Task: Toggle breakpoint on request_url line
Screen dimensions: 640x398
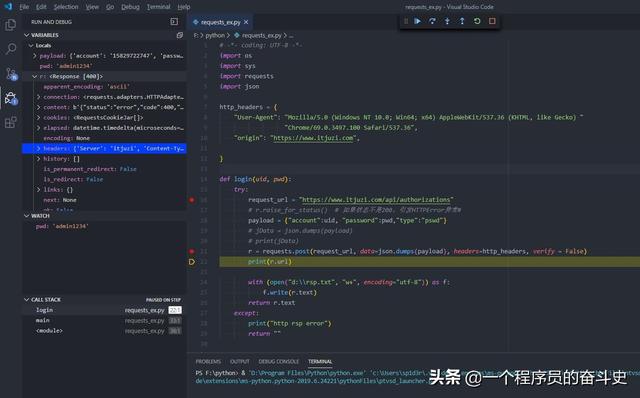Action: (191, 200)
